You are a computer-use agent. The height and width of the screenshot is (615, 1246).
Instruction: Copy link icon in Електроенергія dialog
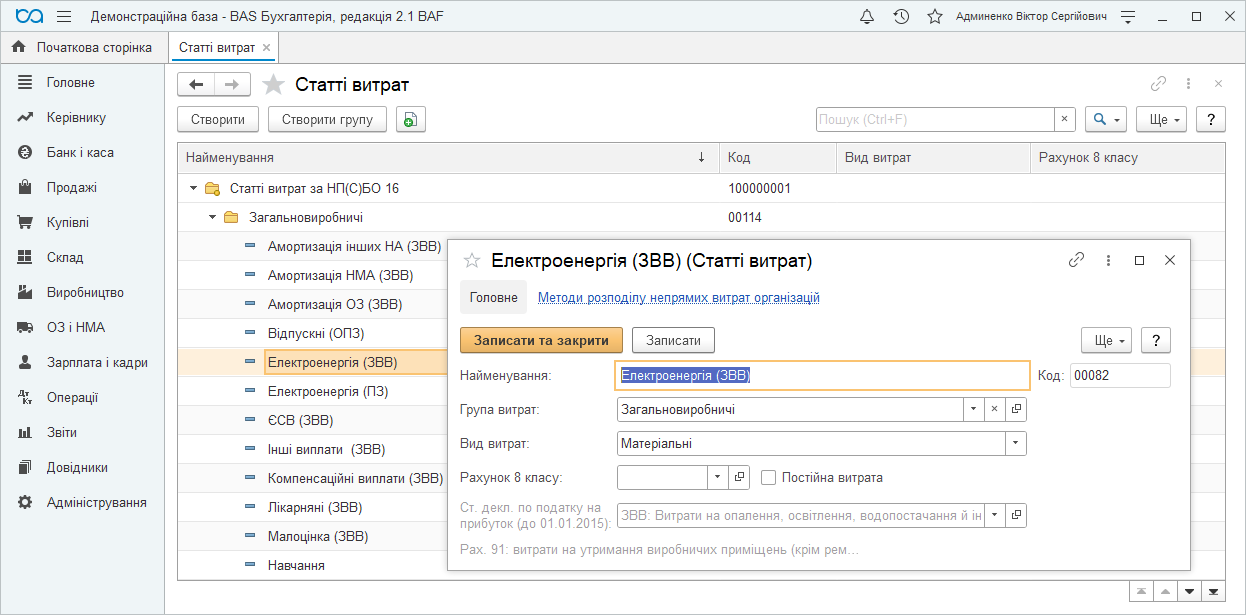pyautogui.click(x=1076, y=260)
